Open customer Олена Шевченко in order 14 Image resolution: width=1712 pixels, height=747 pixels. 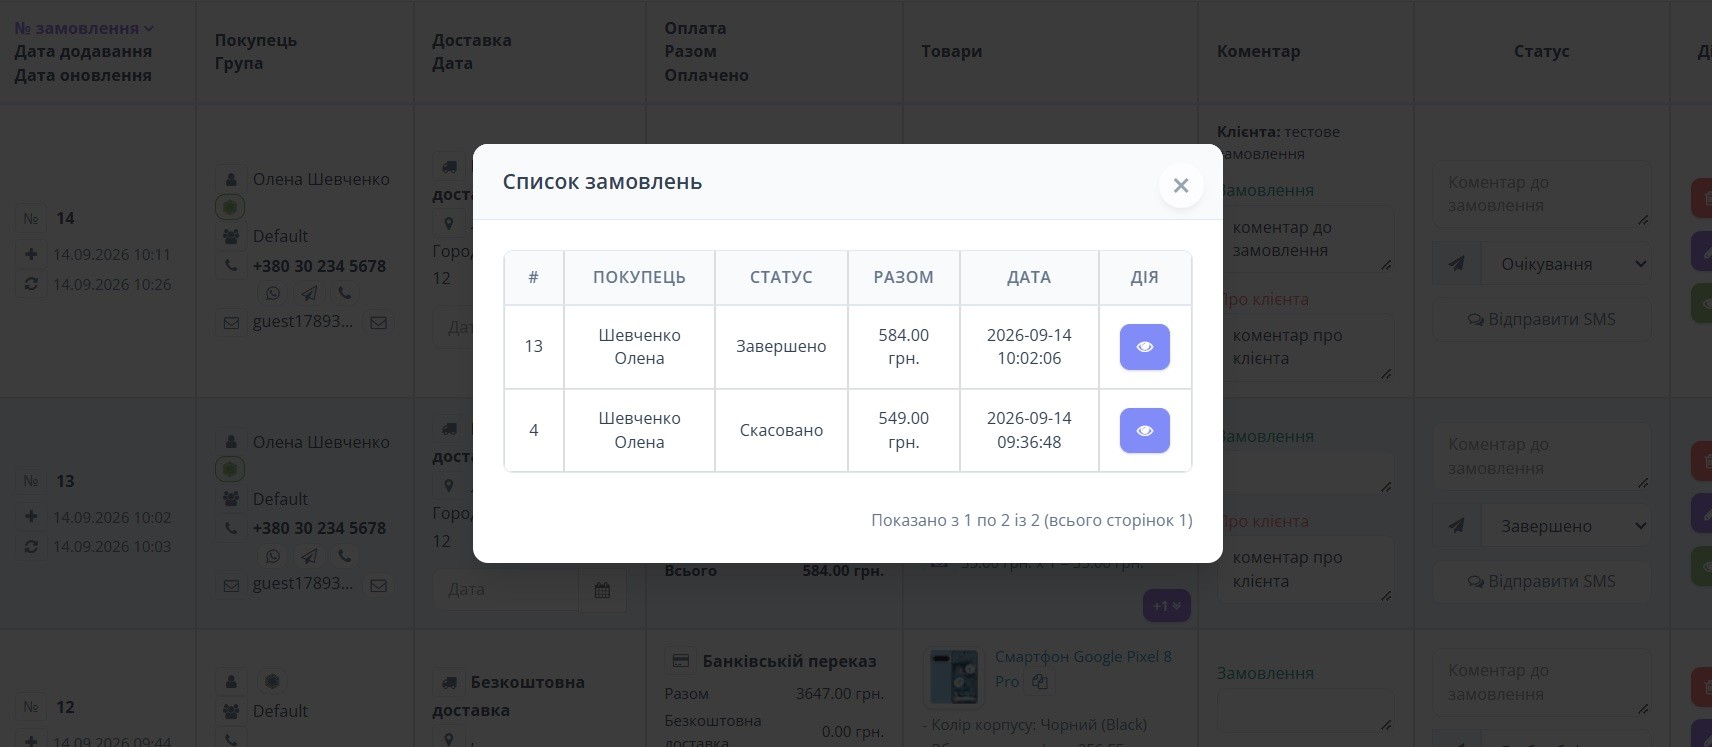tap(321, 180)
